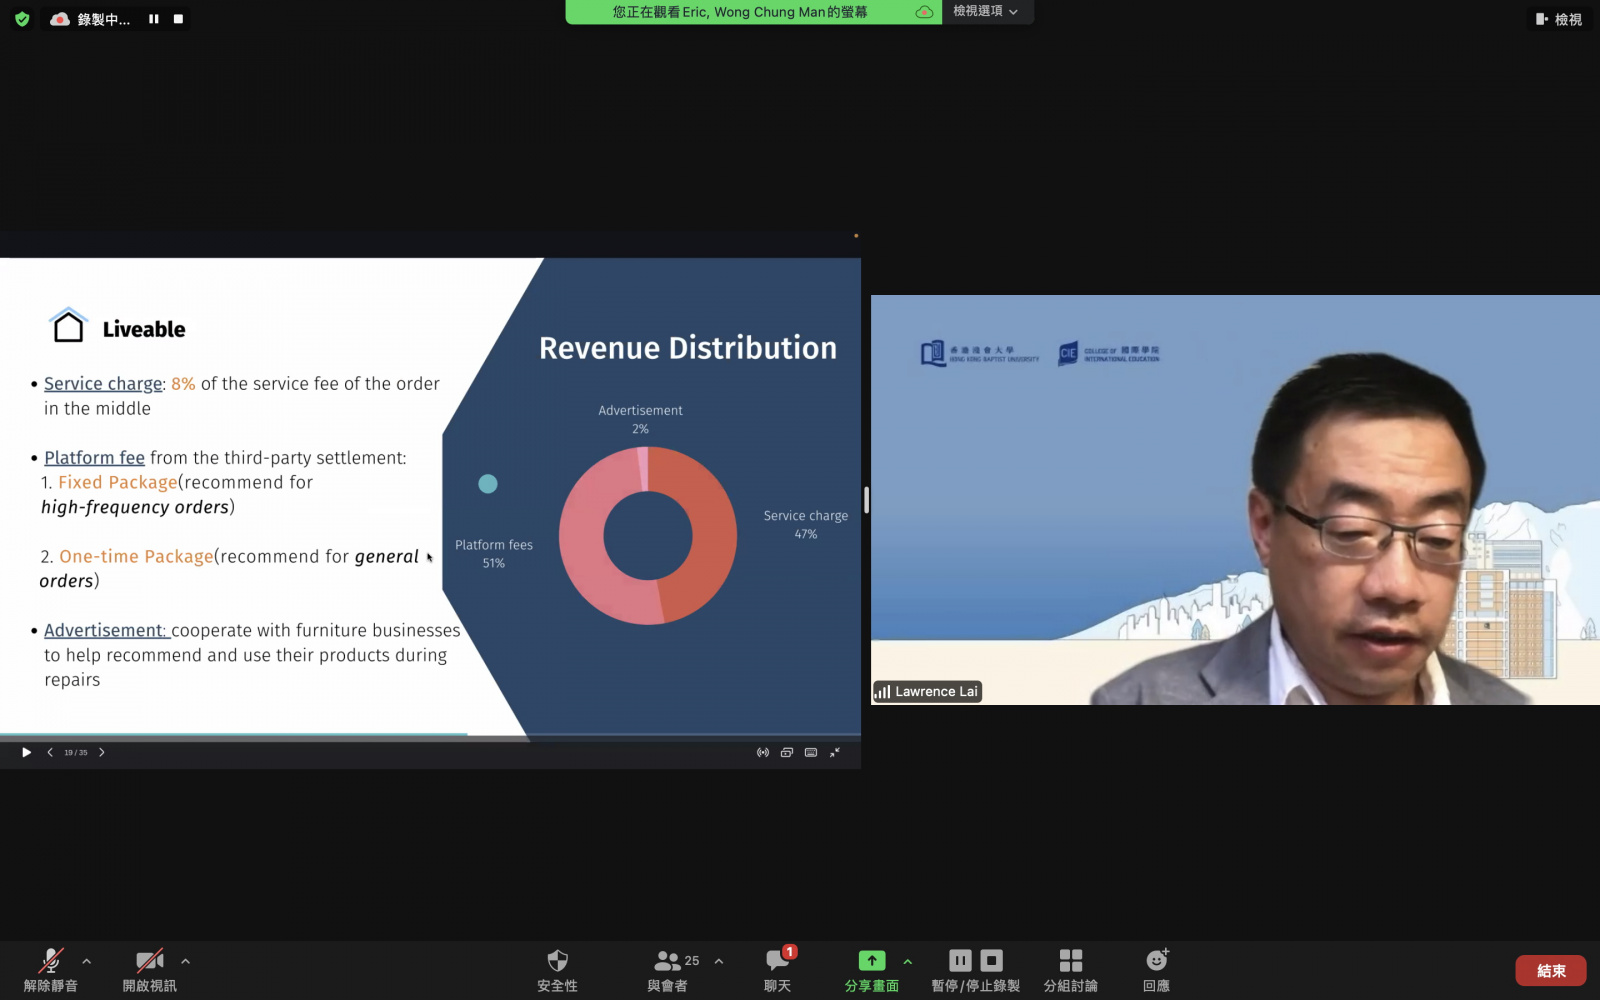Unmute microphone with 解除靜音 button

pos(50,970)
